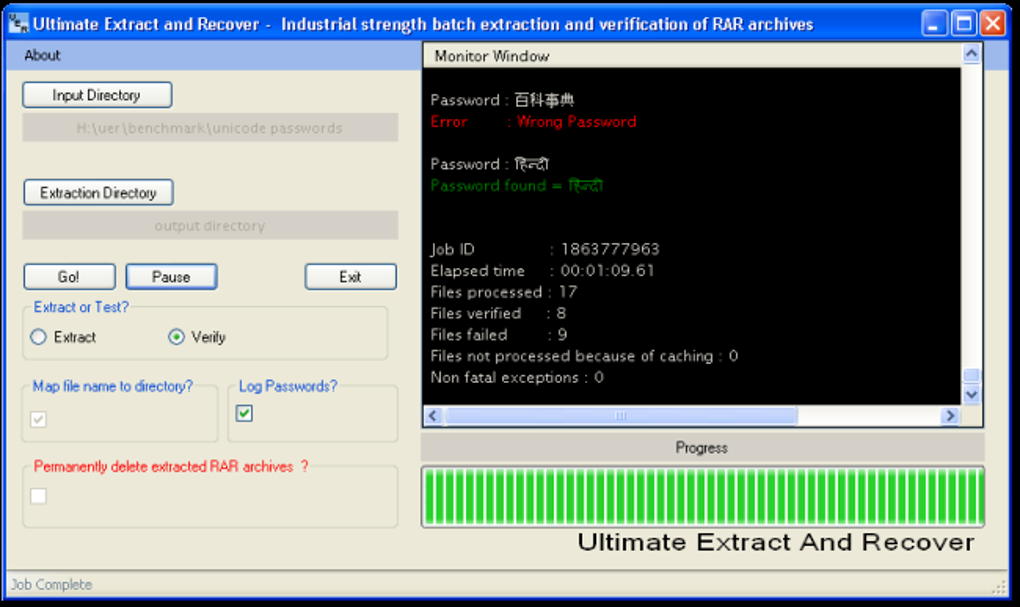The height and width of the screenshot is (607, 1020).
Task: Click the horizontal scroll right arrow
Action: point(950,416)
